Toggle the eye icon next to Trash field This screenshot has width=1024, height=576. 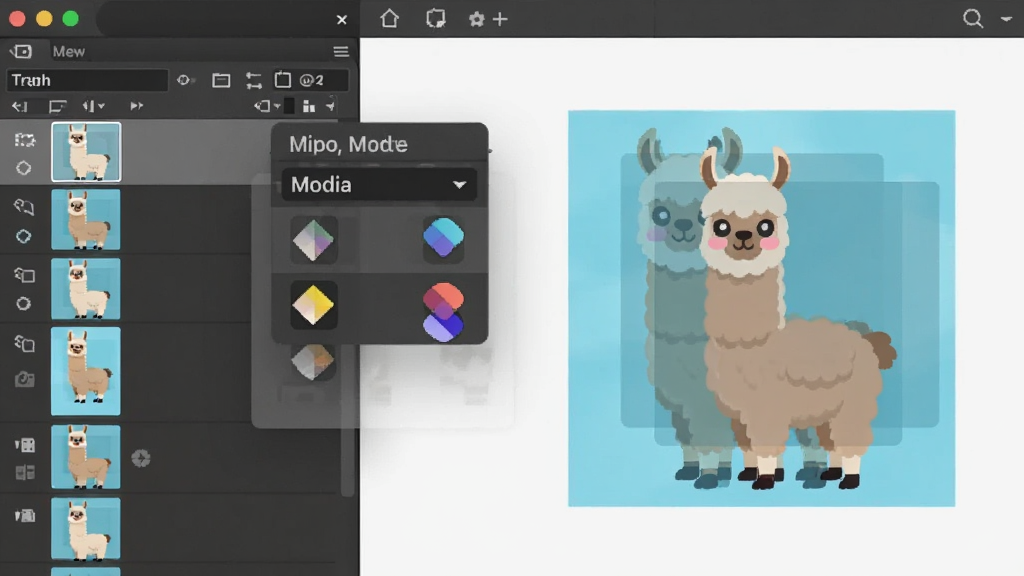[x=185, y=80]
